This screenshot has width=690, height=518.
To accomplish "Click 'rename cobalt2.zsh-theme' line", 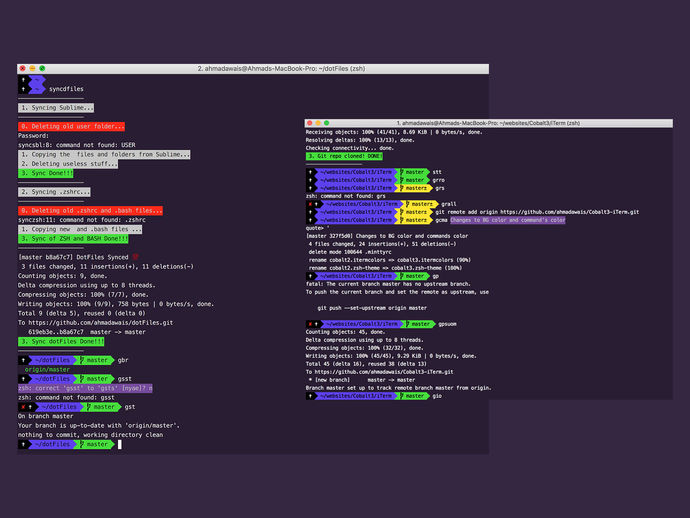I will (385, 268).
